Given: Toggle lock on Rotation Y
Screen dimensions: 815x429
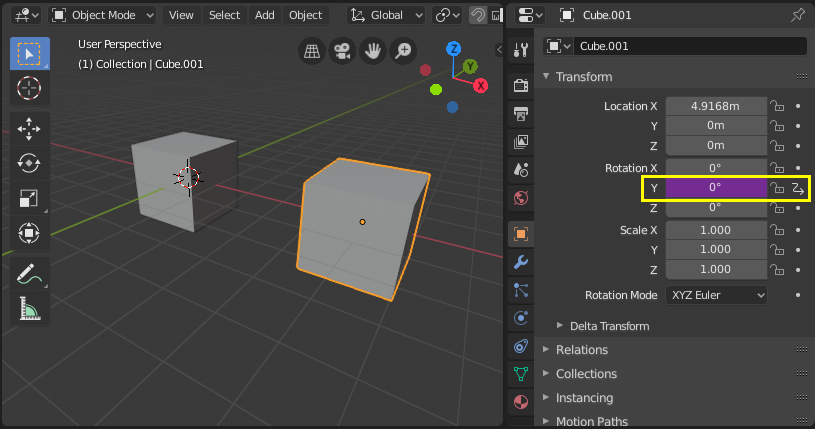Looking at the screenshot, I should point(776,188).
